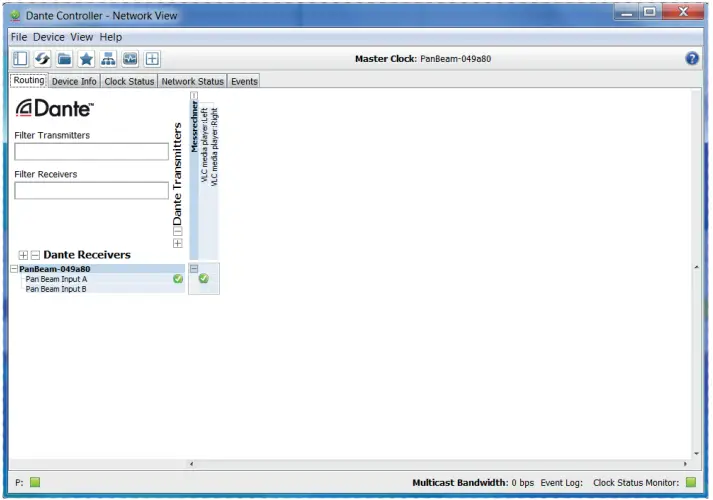Click the Dante Controller title bar app icon
The image size is (713, 500).
click(15, 15)
